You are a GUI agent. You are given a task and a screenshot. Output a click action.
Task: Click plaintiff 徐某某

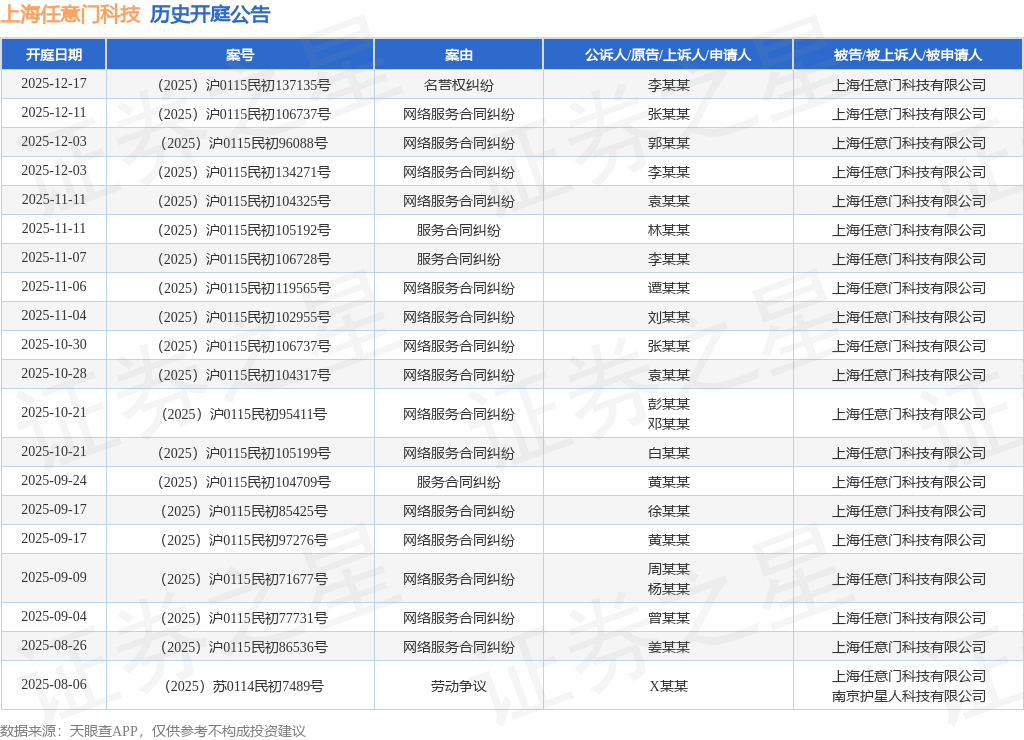click(x=669, y=511)
